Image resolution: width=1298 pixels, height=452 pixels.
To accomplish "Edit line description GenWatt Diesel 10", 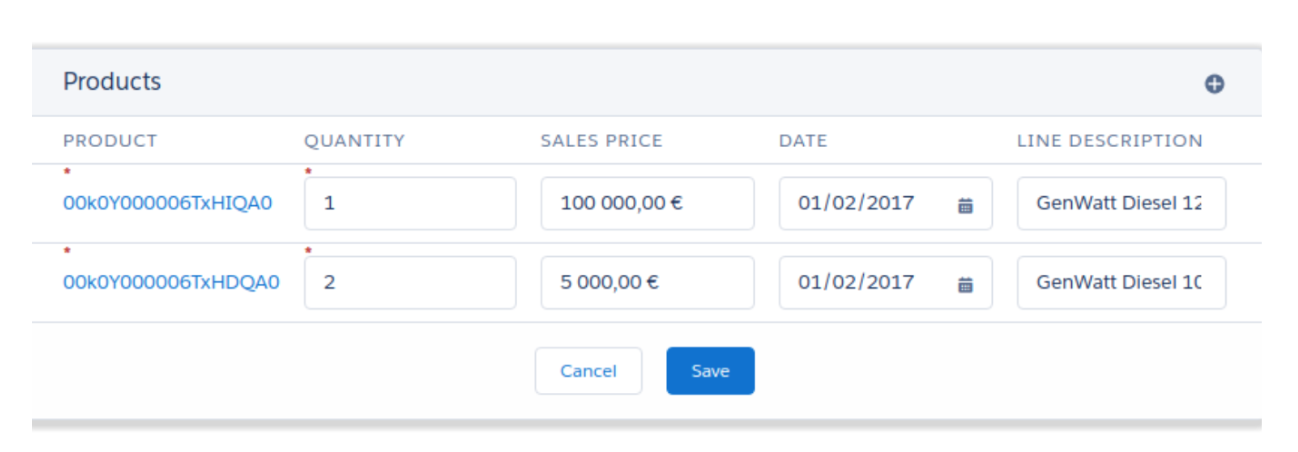I will [1122, 283].
